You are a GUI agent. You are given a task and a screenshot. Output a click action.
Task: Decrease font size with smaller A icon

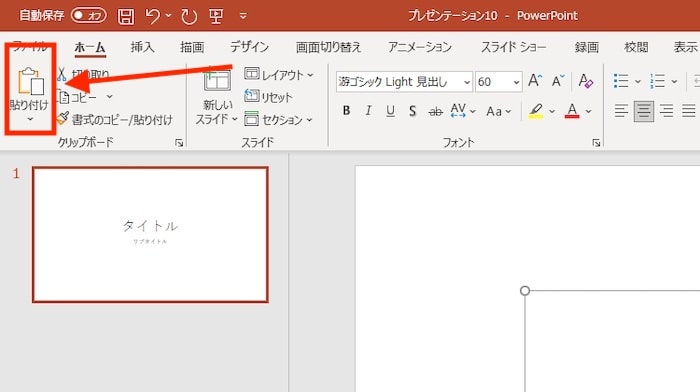tap(558, 81)
